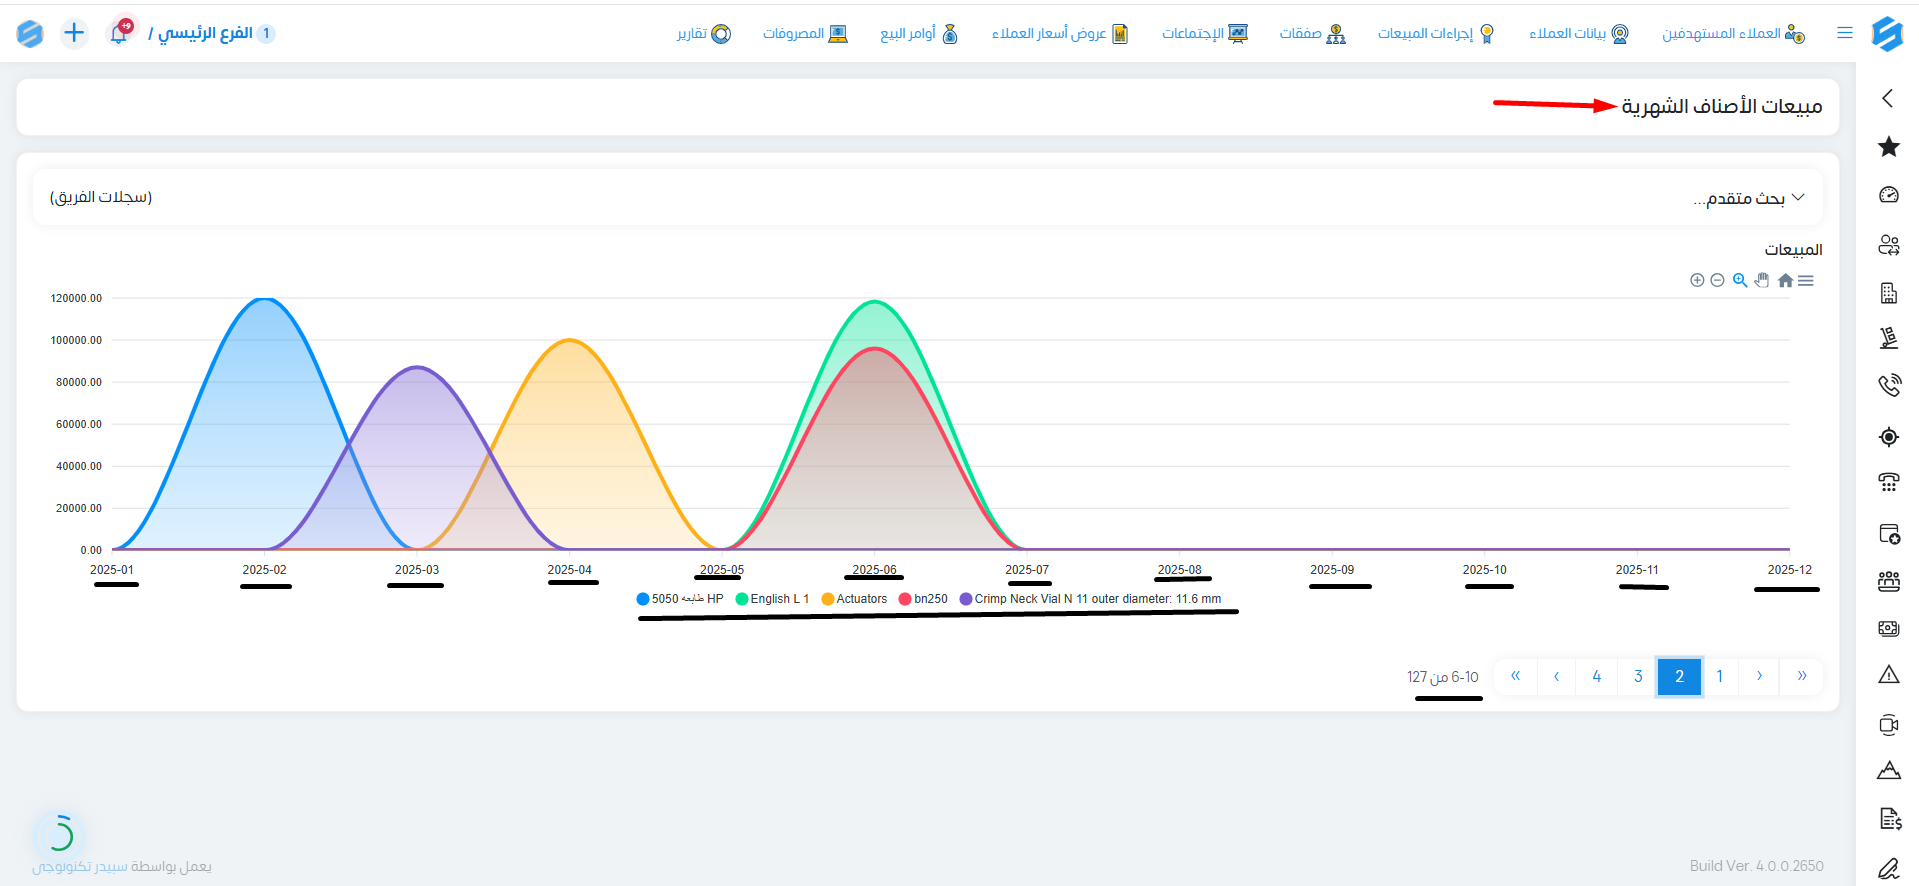Click the blue plus add button

(x=74, y=33)
